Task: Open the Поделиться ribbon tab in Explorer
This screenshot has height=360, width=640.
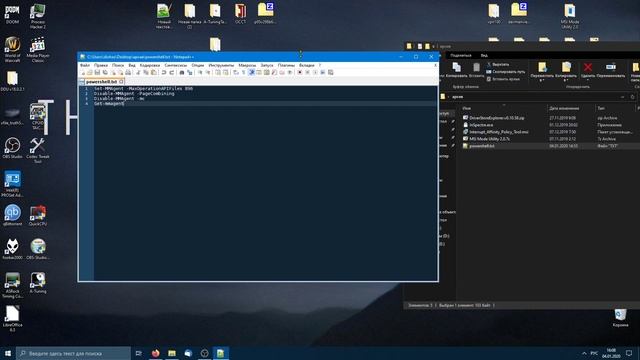Action: (x=461, y=55)
